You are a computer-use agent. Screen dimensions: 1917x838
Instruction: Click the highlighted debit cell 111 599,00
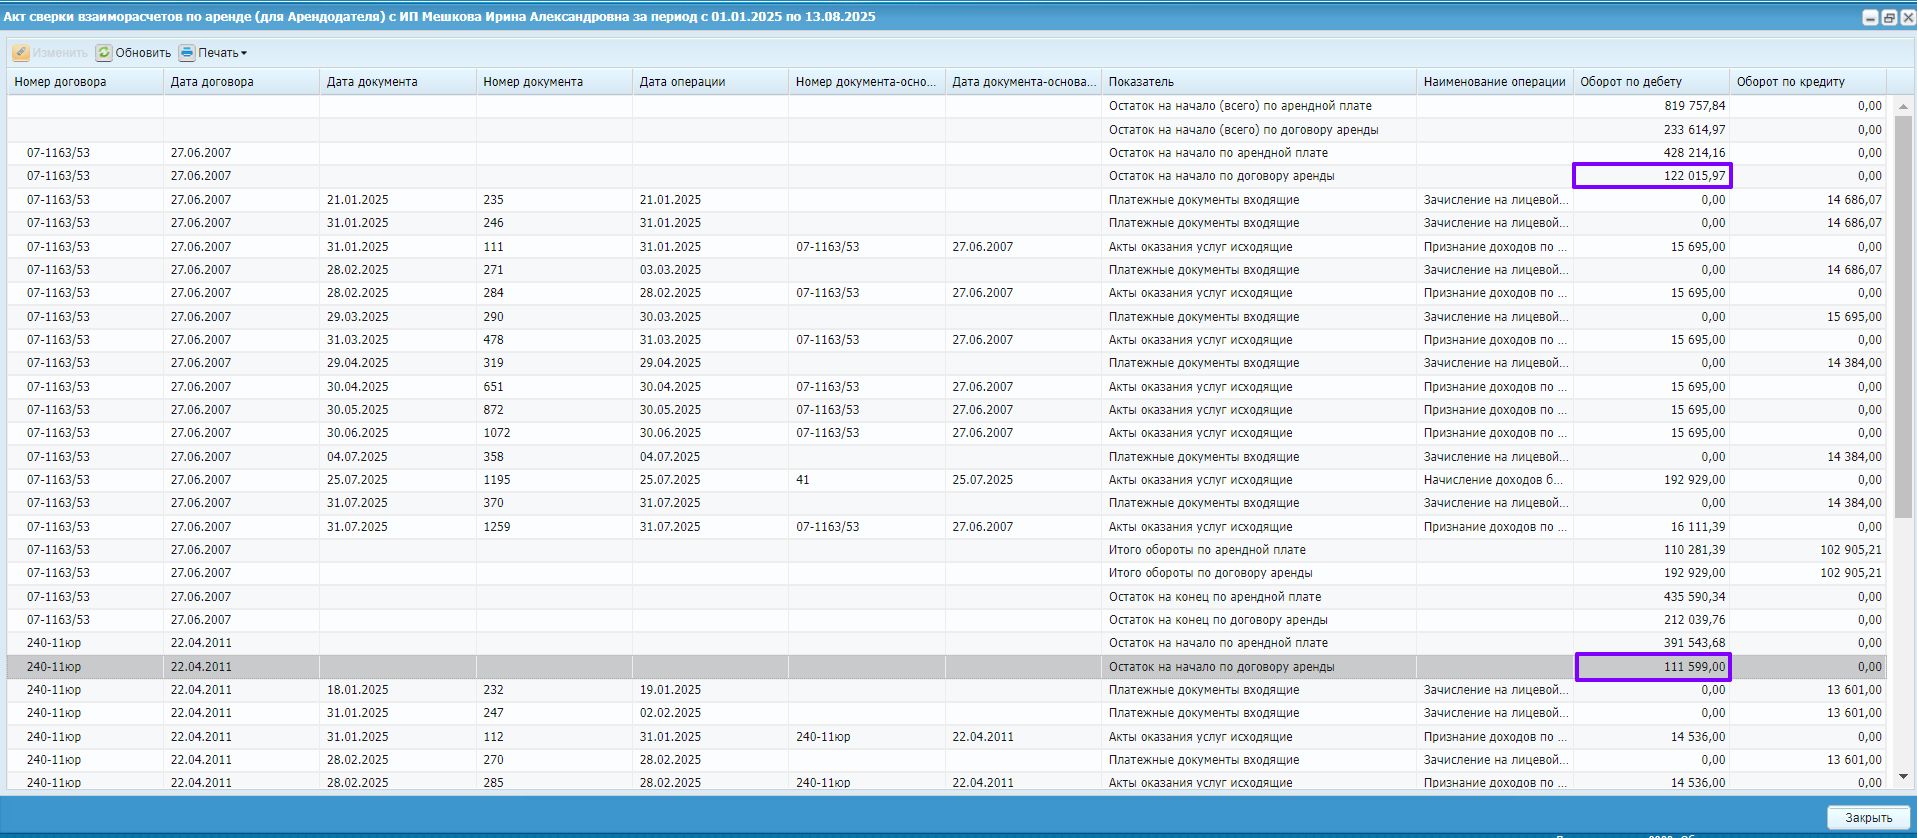[x=1653, y=667]
